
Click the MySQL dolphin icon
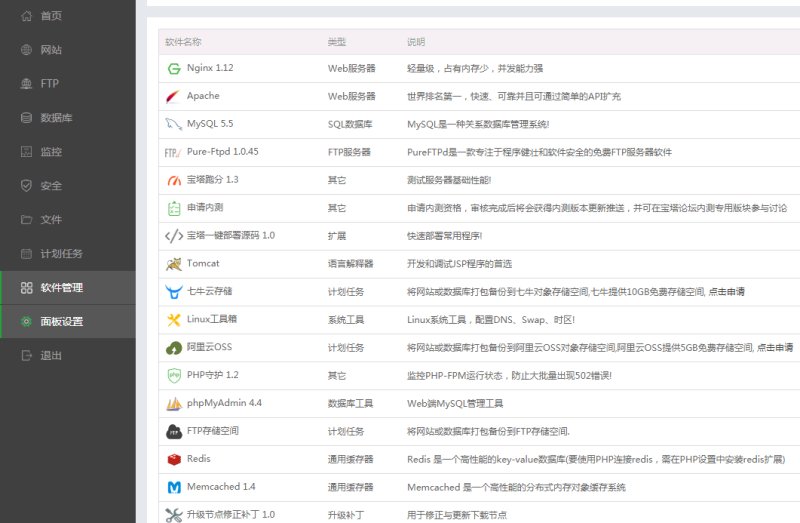[174, 124]
